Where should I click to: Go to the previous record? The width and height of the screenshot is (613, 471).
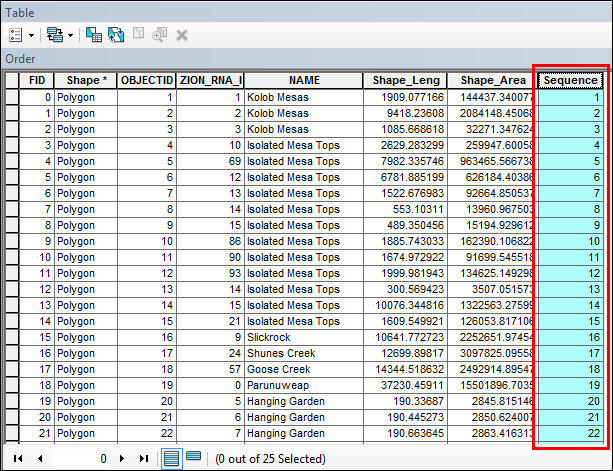tap(40, 458)
